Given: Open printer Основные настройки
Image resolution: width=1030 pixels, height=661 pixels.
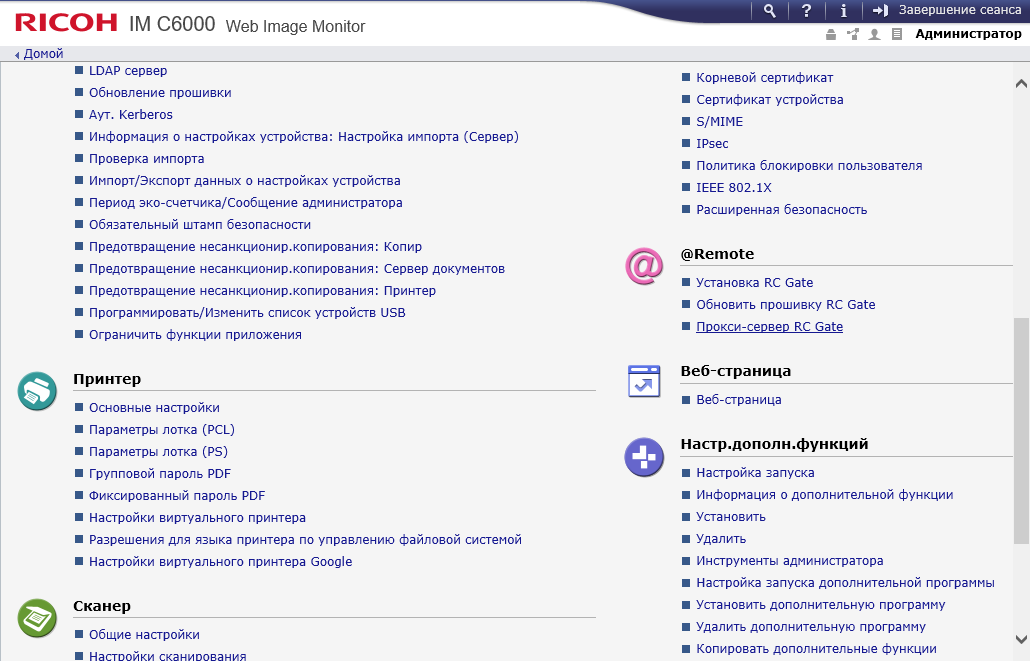Looking at the screenshot, I should pyautogui.click(x=154, y=407).
